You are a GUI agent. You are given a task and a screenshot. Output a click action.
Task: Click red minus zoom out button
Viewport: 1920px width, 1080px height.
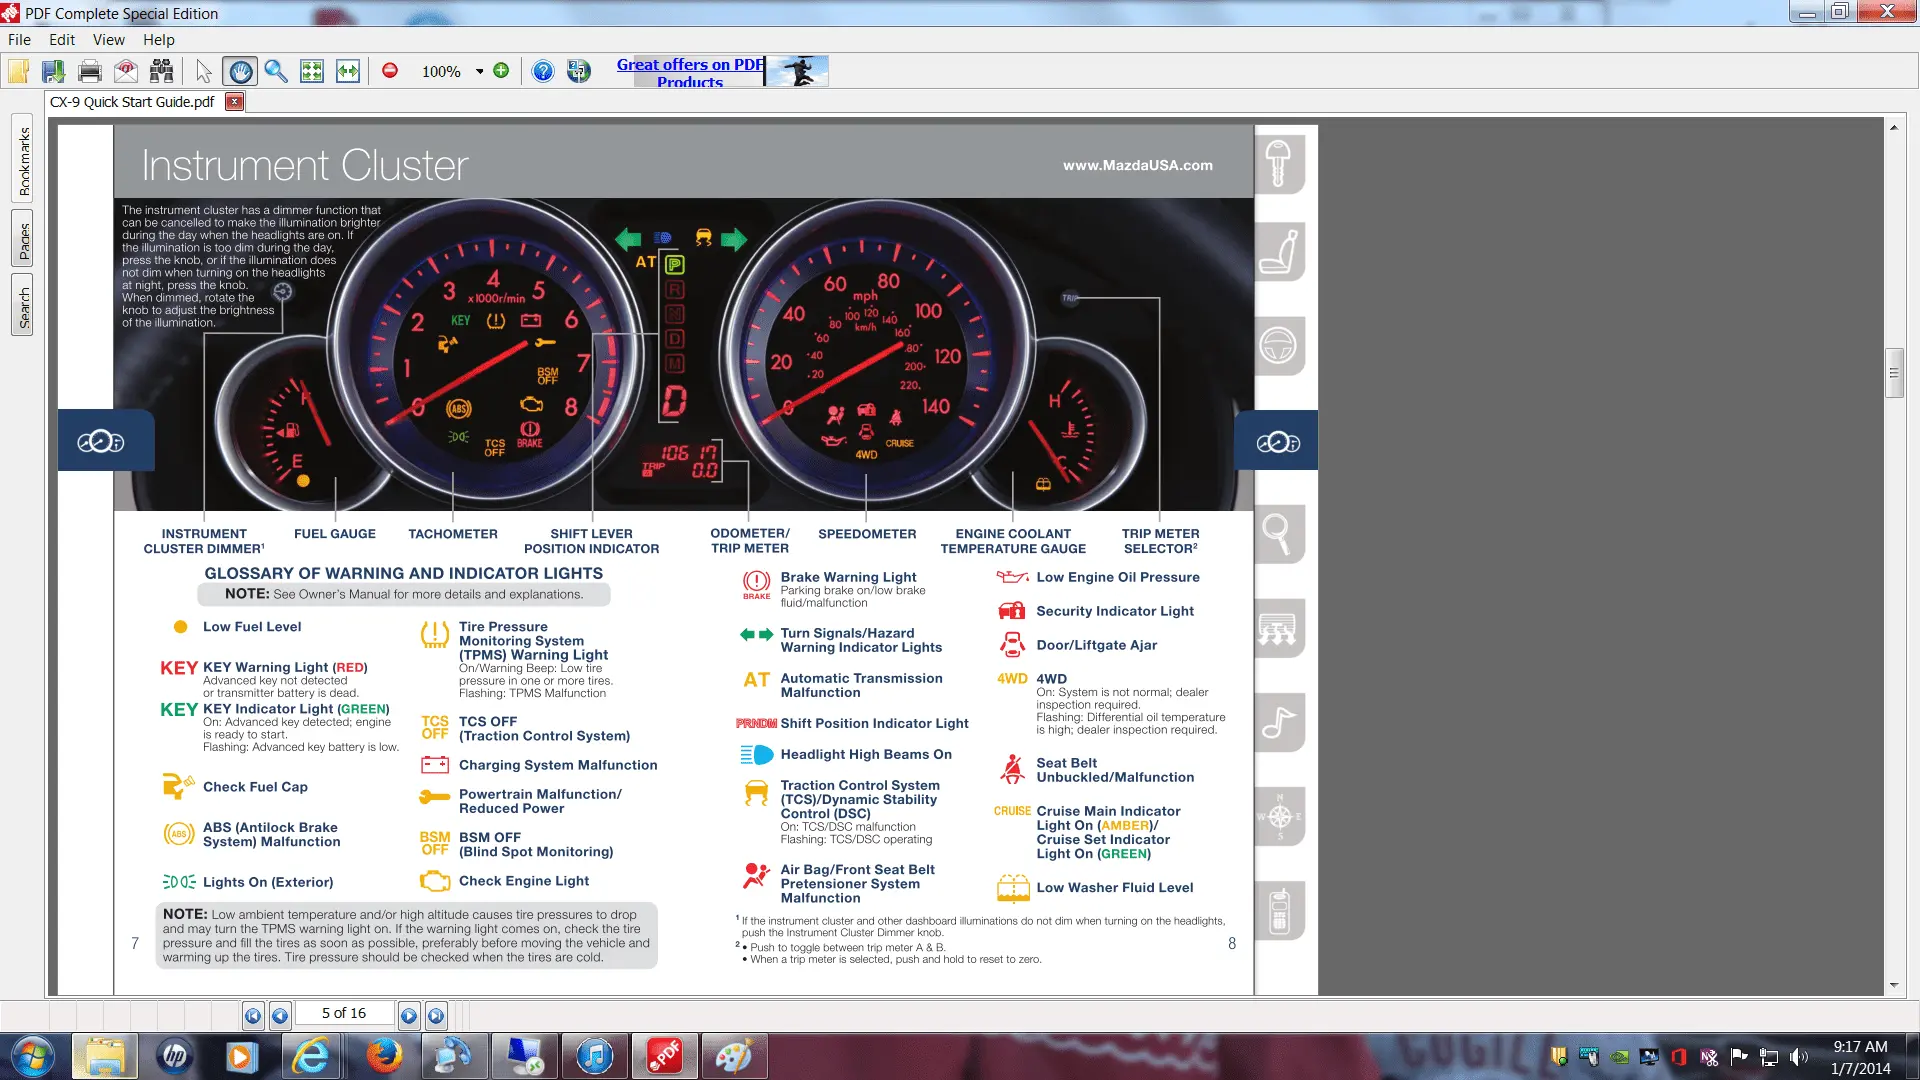click(390, 71)
